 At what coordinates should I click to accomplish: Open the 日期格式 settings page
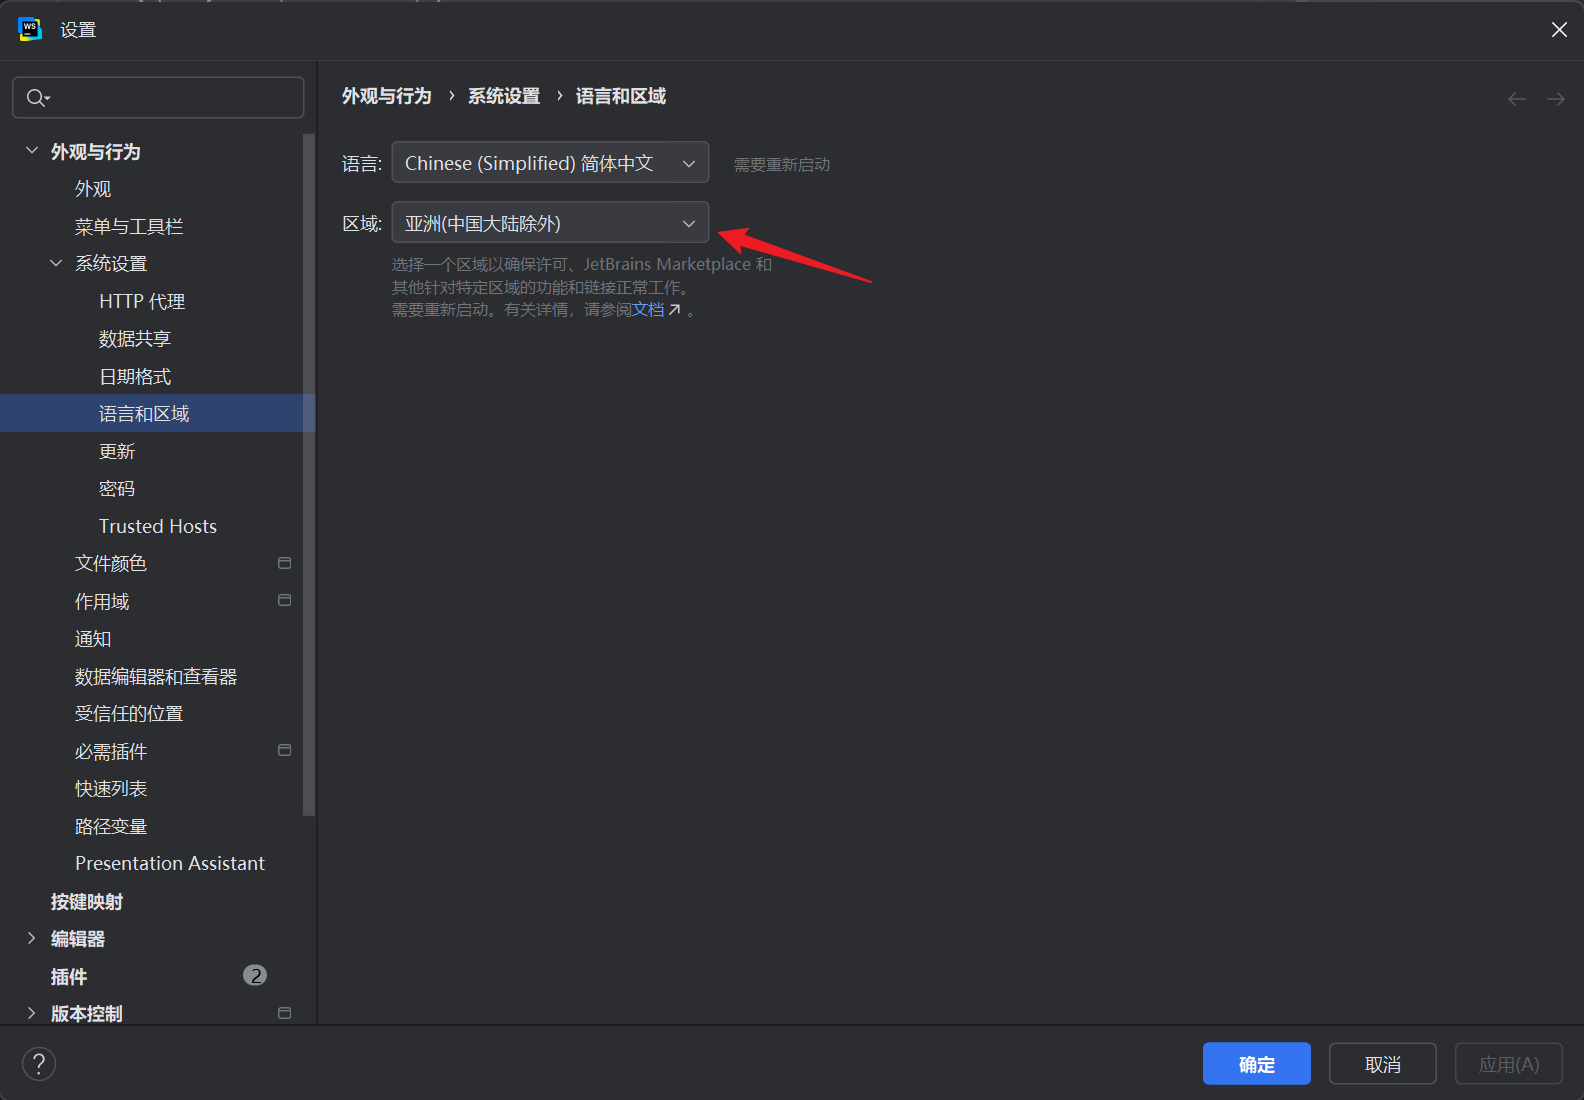[x=135, y=376]
